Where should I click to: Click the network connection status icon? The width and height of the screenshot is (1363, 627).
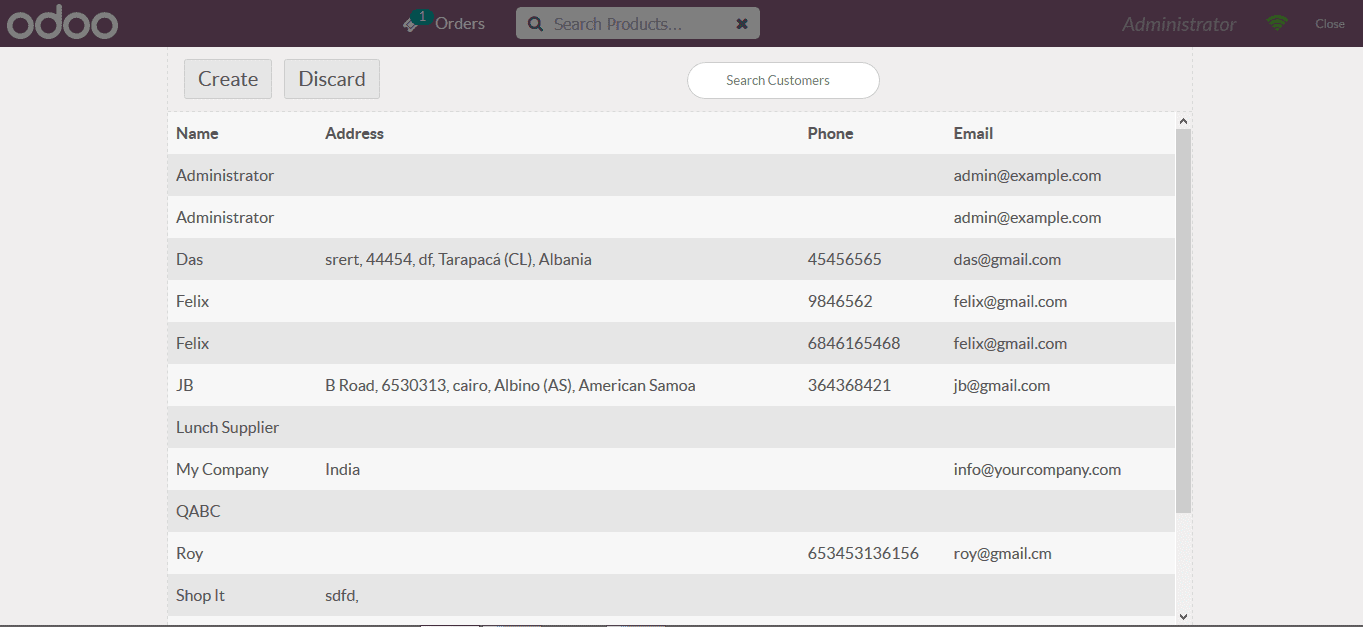(1277, 21)
